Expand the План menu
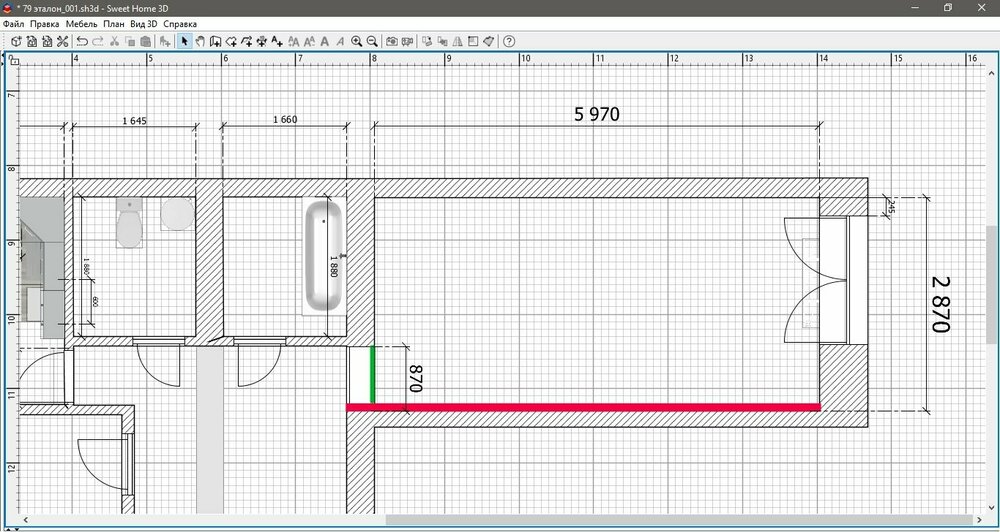This screenshot has width=1000, height=532. pos(113,23)
